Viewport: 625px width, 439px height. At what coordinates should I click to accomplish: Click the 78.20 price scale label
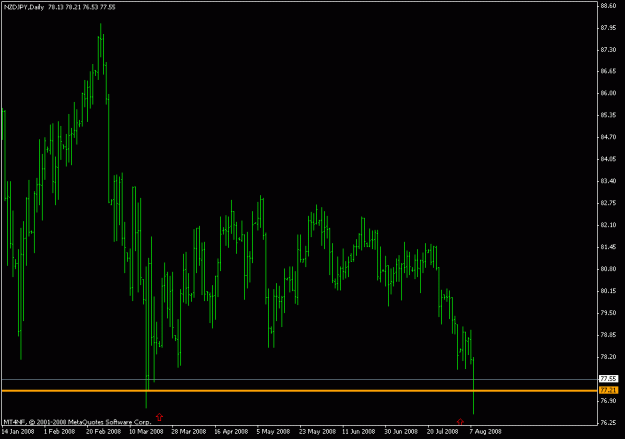click(x=608, y=356)
